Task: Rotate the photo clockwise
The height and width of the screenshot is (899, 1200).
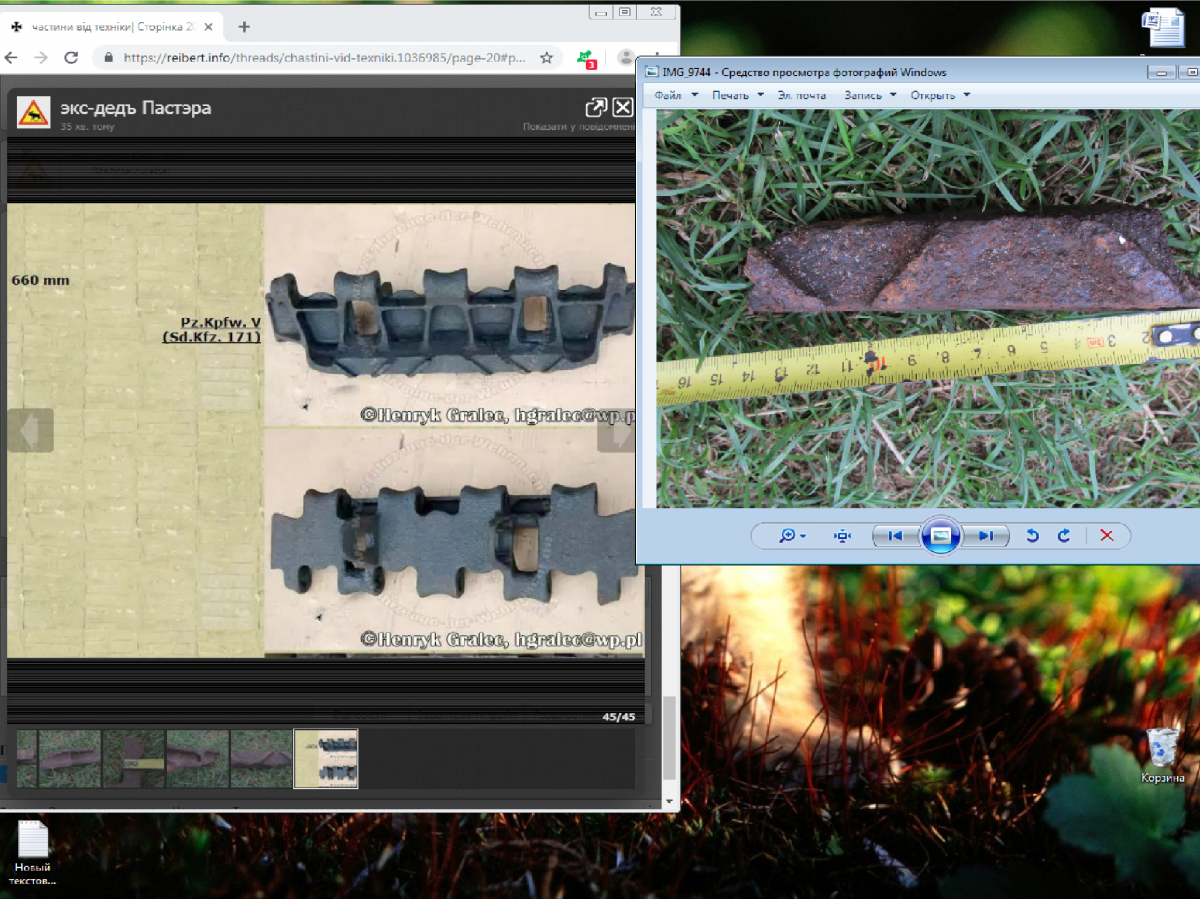Action: tap(1064, 536)
